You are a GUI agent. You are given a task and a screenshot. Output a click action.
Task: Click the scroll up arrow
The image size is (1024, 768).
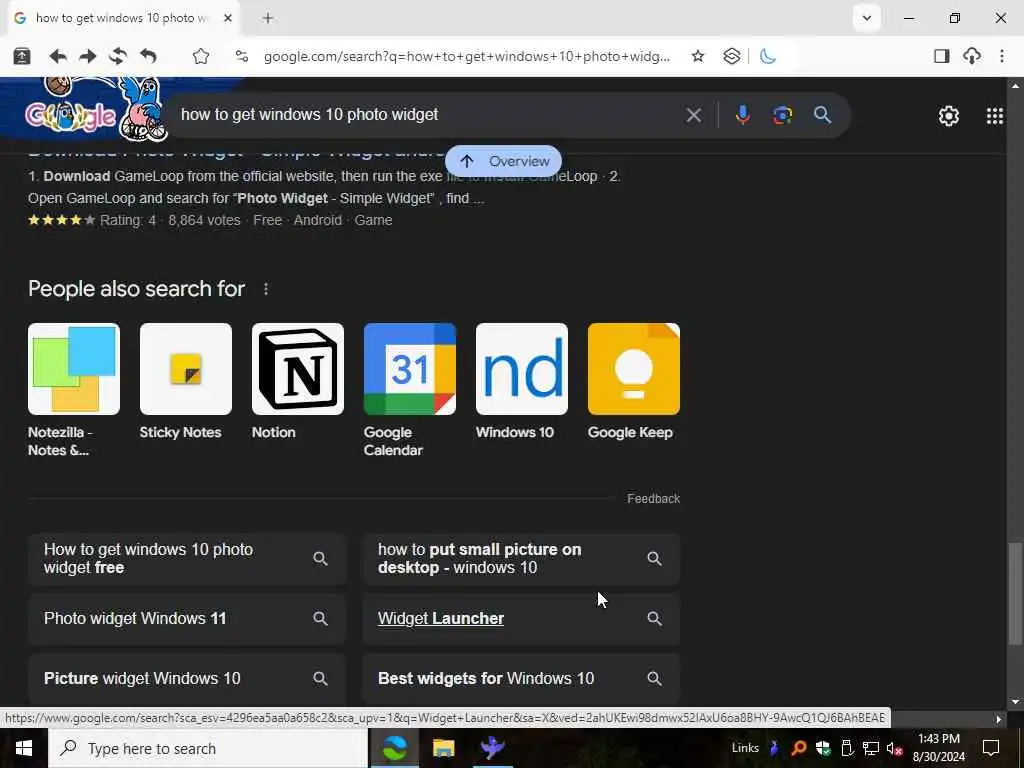(x=1015, y=85)
